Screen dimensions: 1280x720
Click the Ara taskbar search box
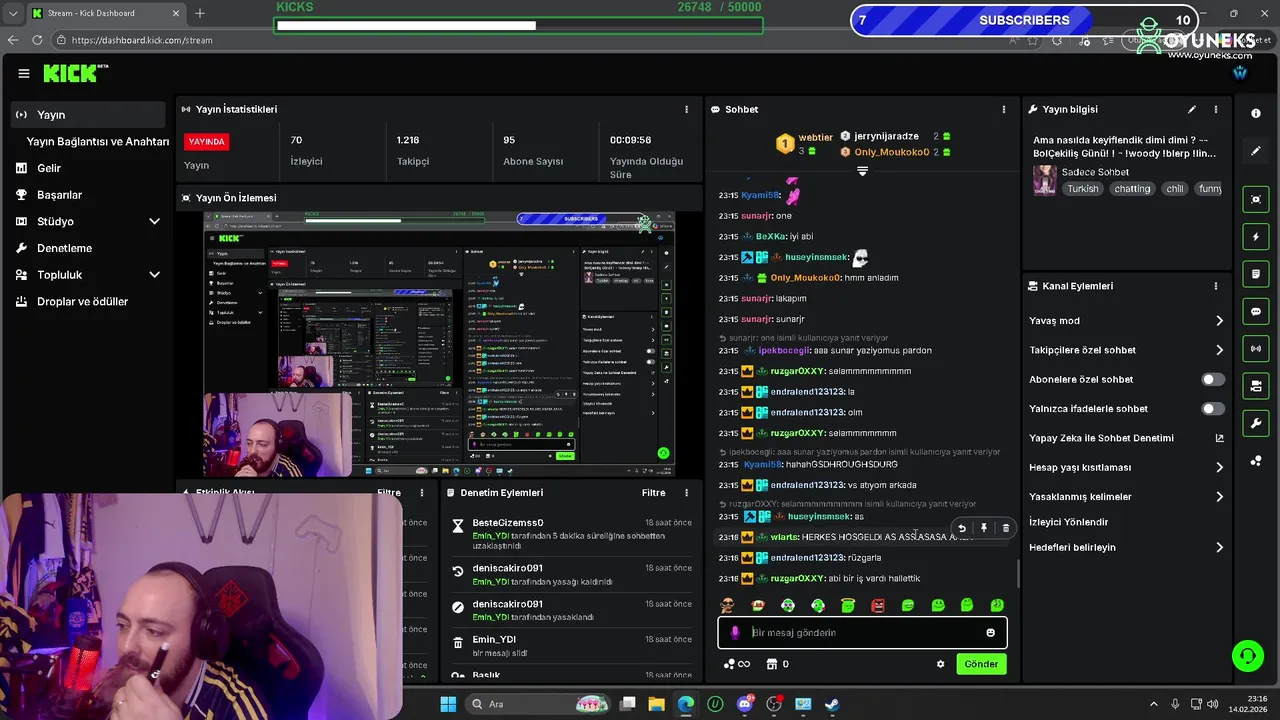point(540,704)
